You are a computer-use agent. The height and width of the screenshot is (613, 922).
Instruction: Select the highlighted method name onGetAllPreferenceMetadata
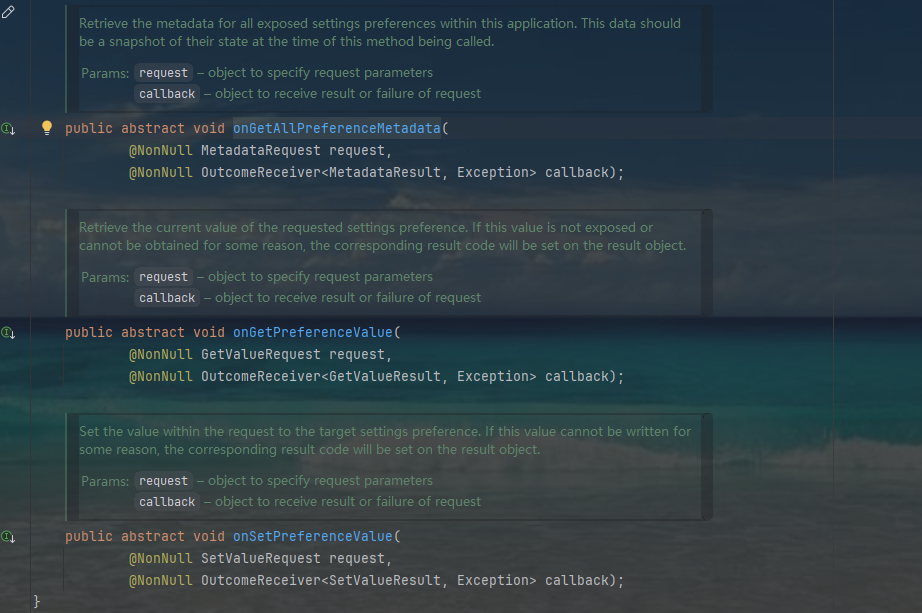click(336, 128)
